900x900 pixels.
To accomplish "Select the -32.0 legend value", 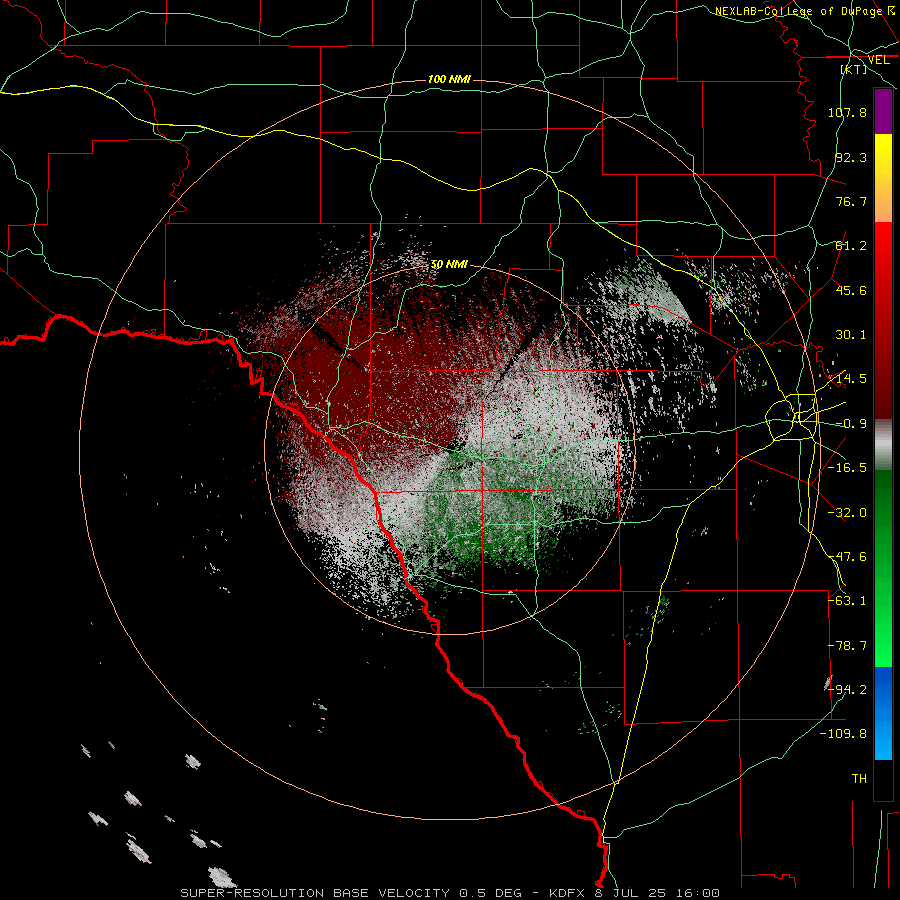I will tap(847, 513).
